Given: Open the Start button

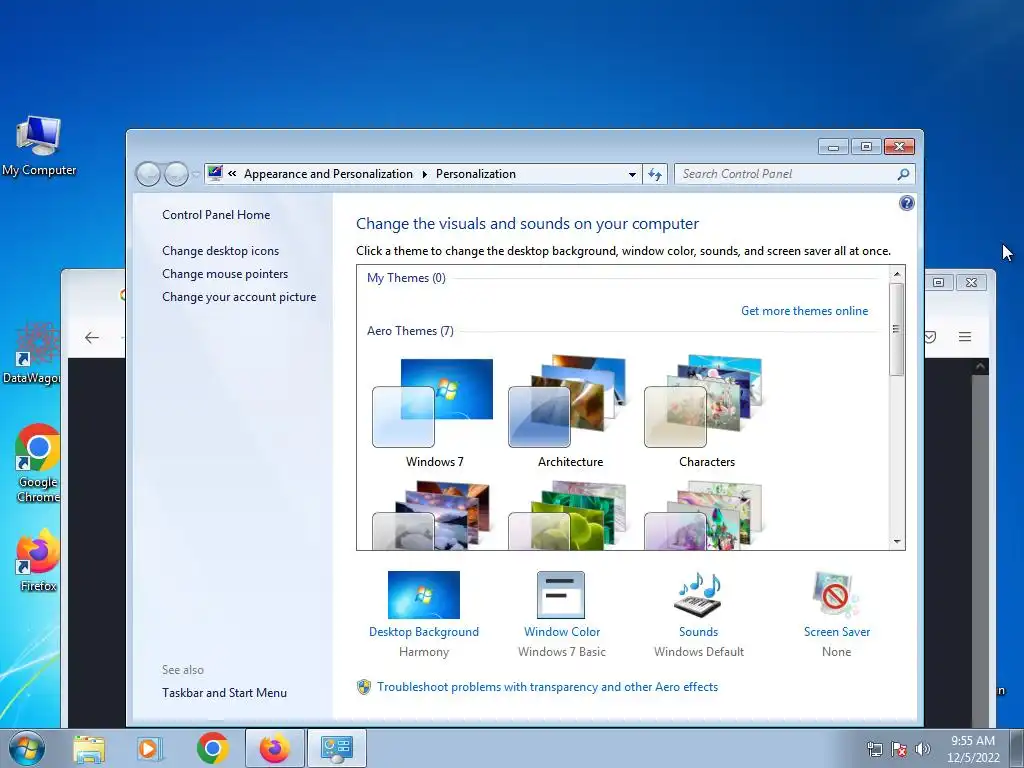Looking at the screenshot, I should [x=27, y=748].
